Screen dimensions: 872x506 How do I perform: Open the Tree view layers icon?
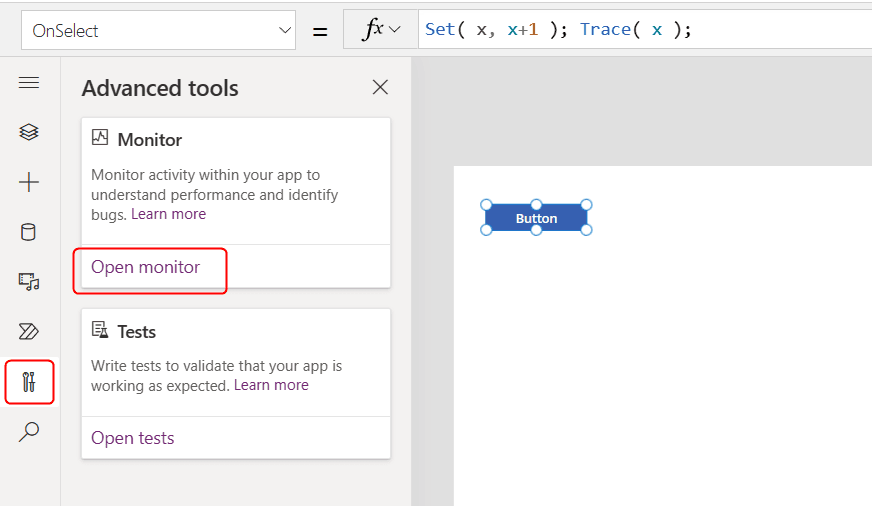click(29, 132)
